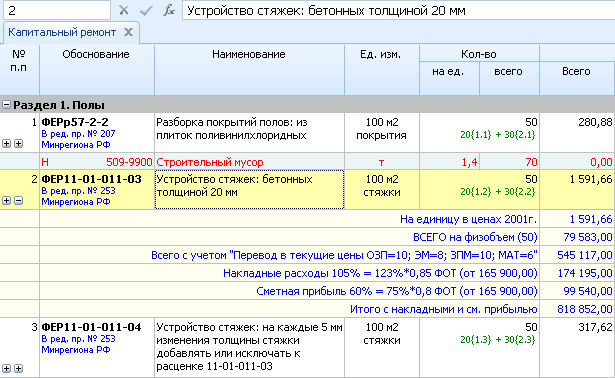This screenshot has width=615, height=378.
Task: Select value 174 195,00
Action: point(585,273)
